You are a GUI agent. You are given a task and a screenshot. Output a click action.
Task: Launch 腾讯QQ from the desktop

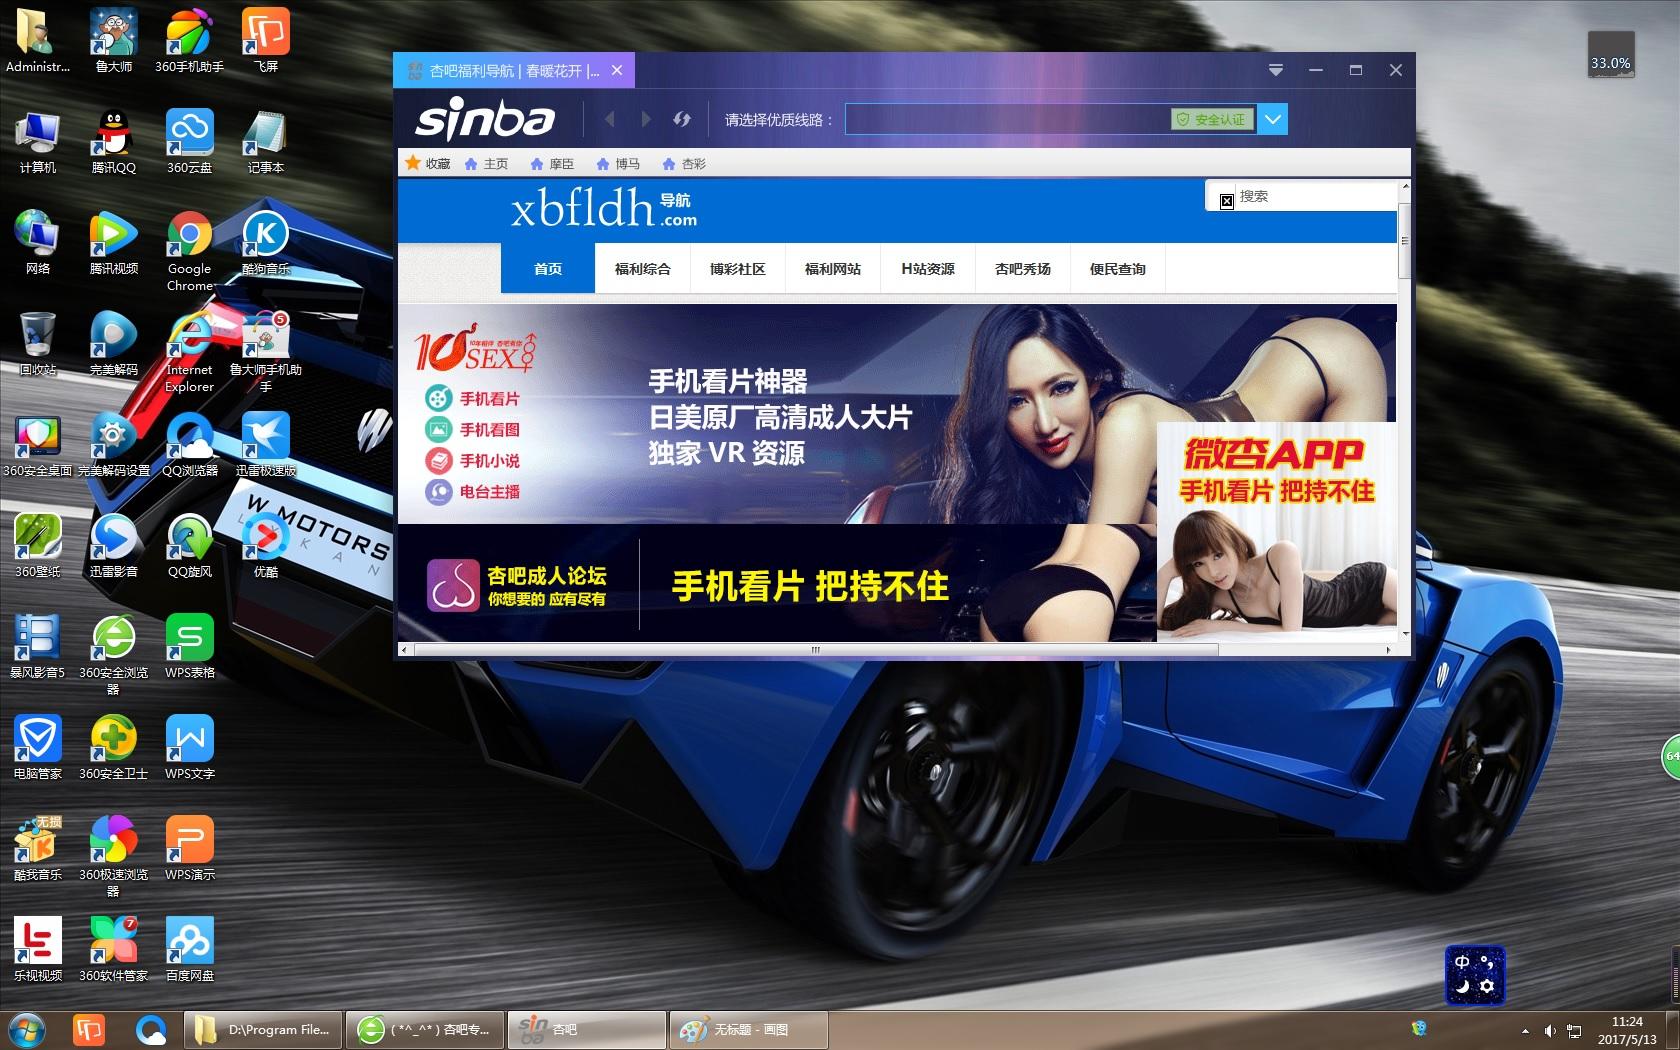pyautogui.click(x=114, y=141)
